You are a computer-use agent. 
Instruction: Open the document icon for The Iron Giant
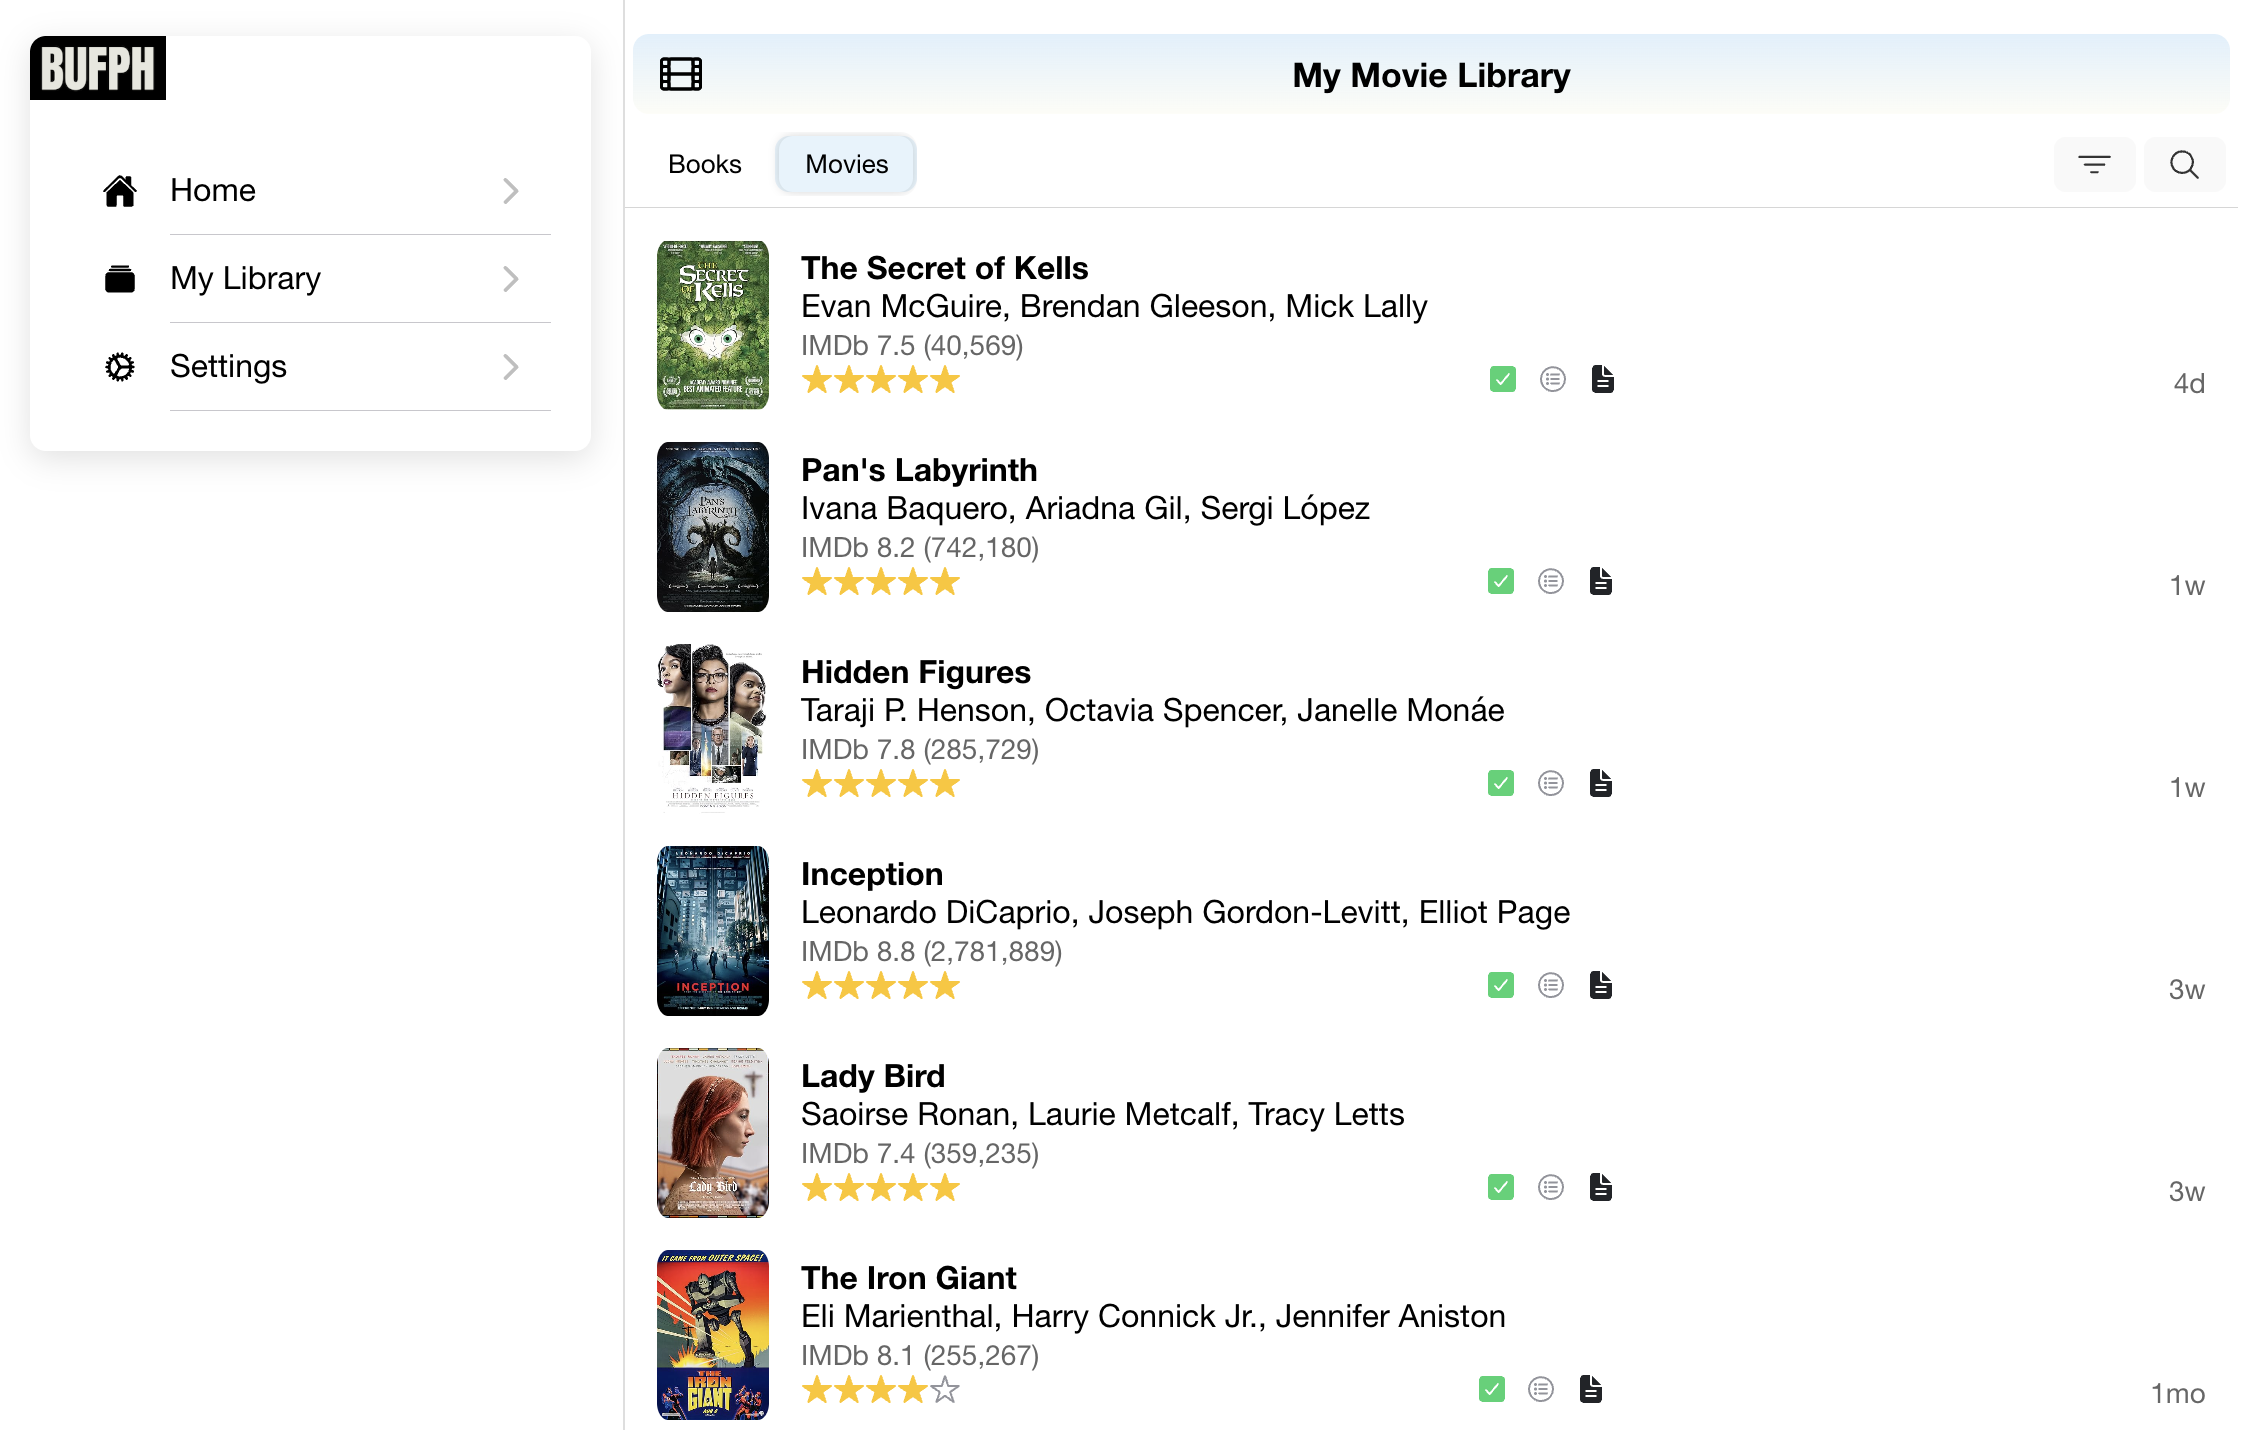[x=1591, y=1389]
